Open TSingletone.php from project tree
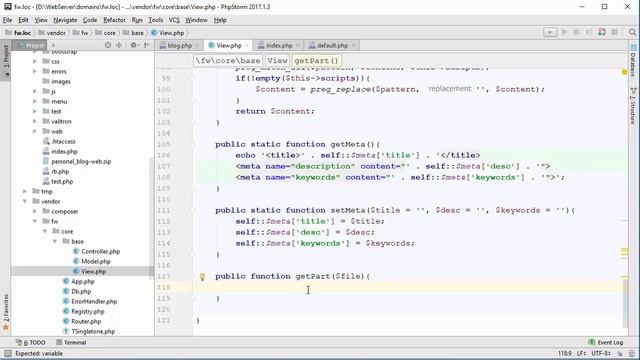This screenshot has height=360, width=640. [89, 331]
